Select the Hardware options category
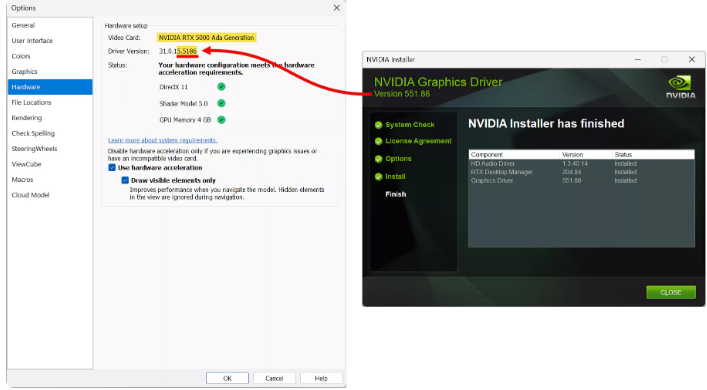The height and width of the screenshot is (390, 707). tap(50, 87)
